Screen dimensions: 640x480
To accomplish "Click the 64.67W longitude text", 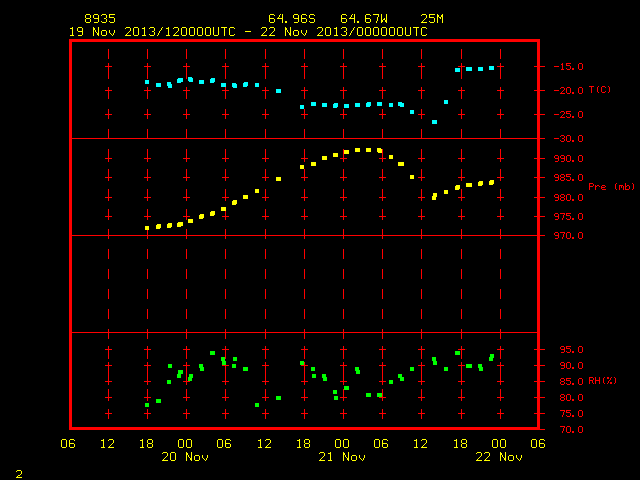I will [364, 19].
